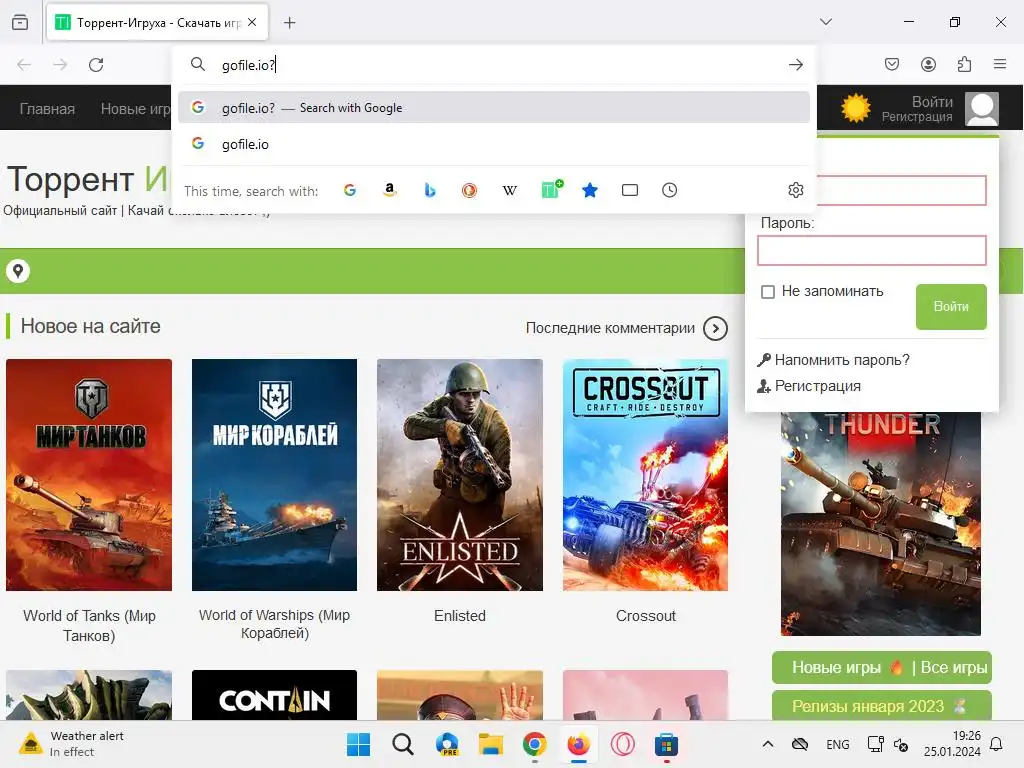Search this time with Bing

point(430,190)
